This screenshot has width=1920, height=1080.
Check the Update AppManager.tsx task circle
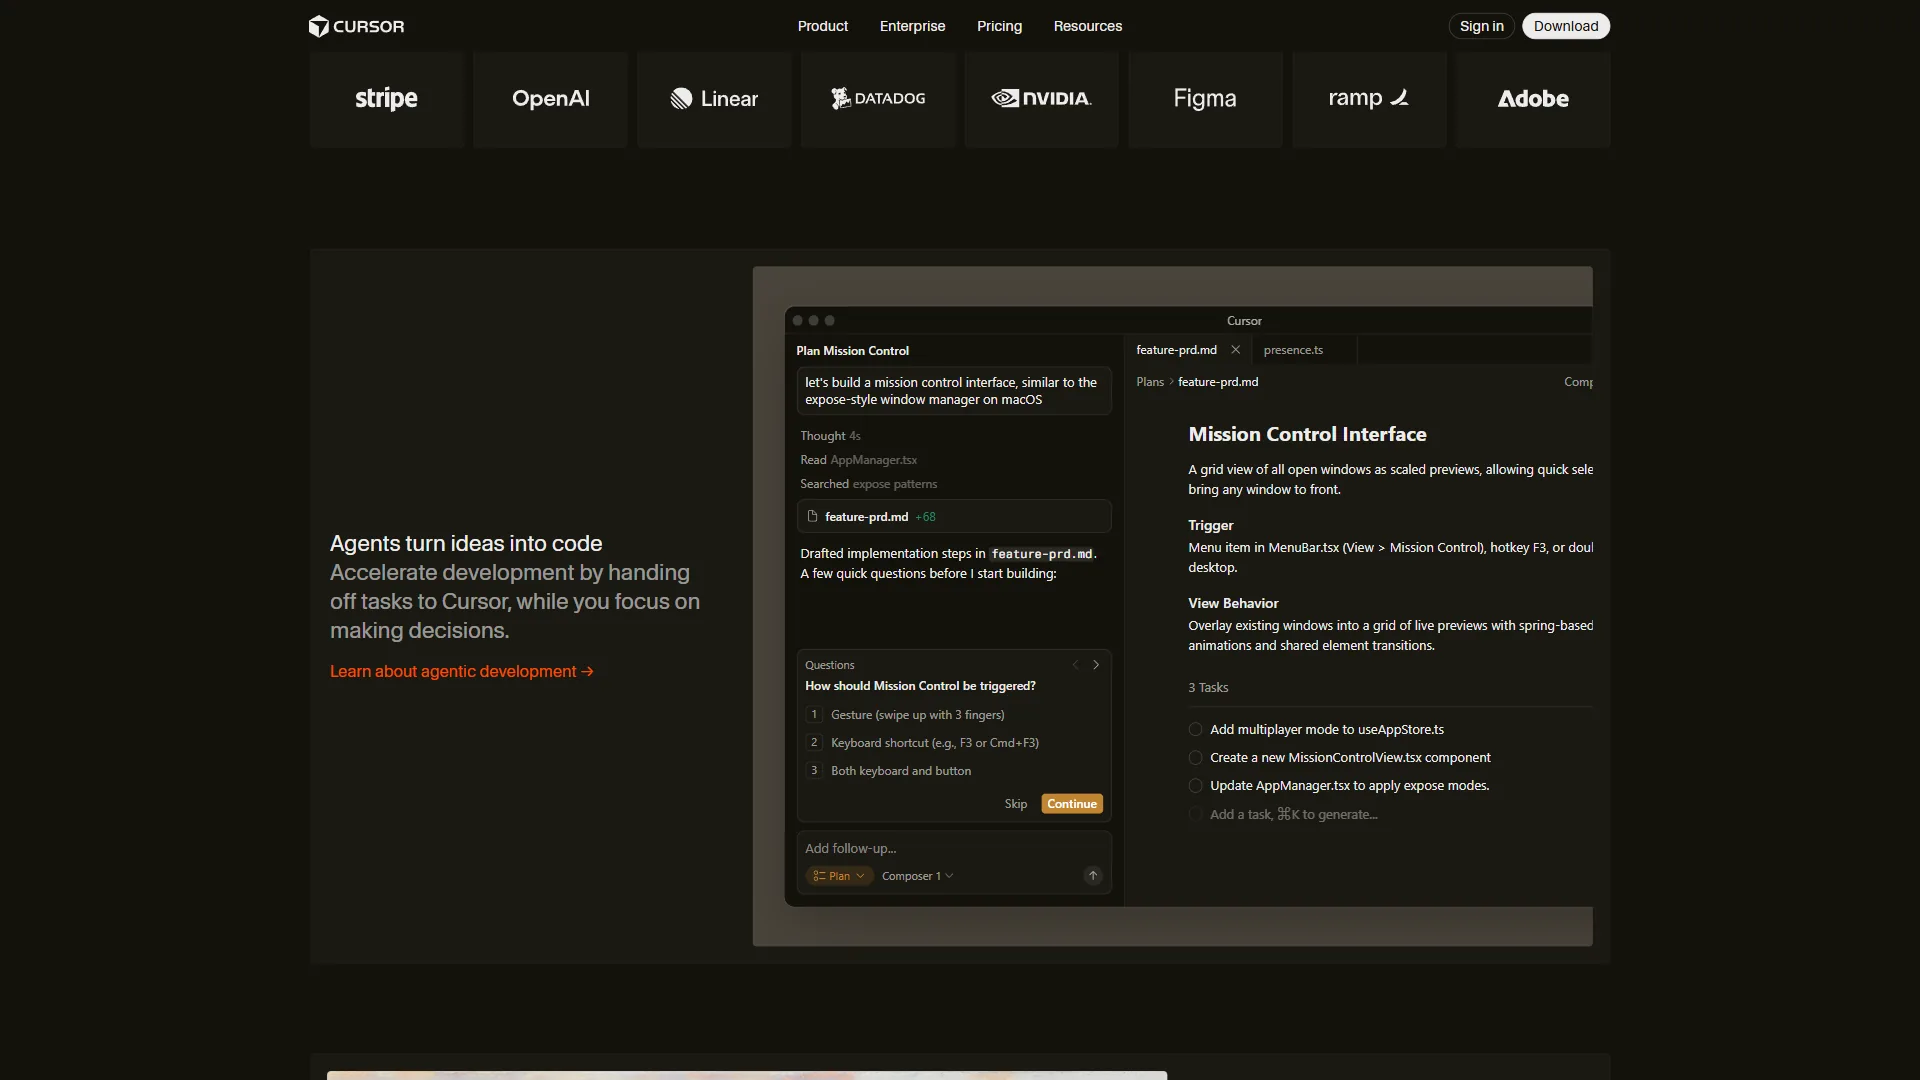(x=1196, y=786)
